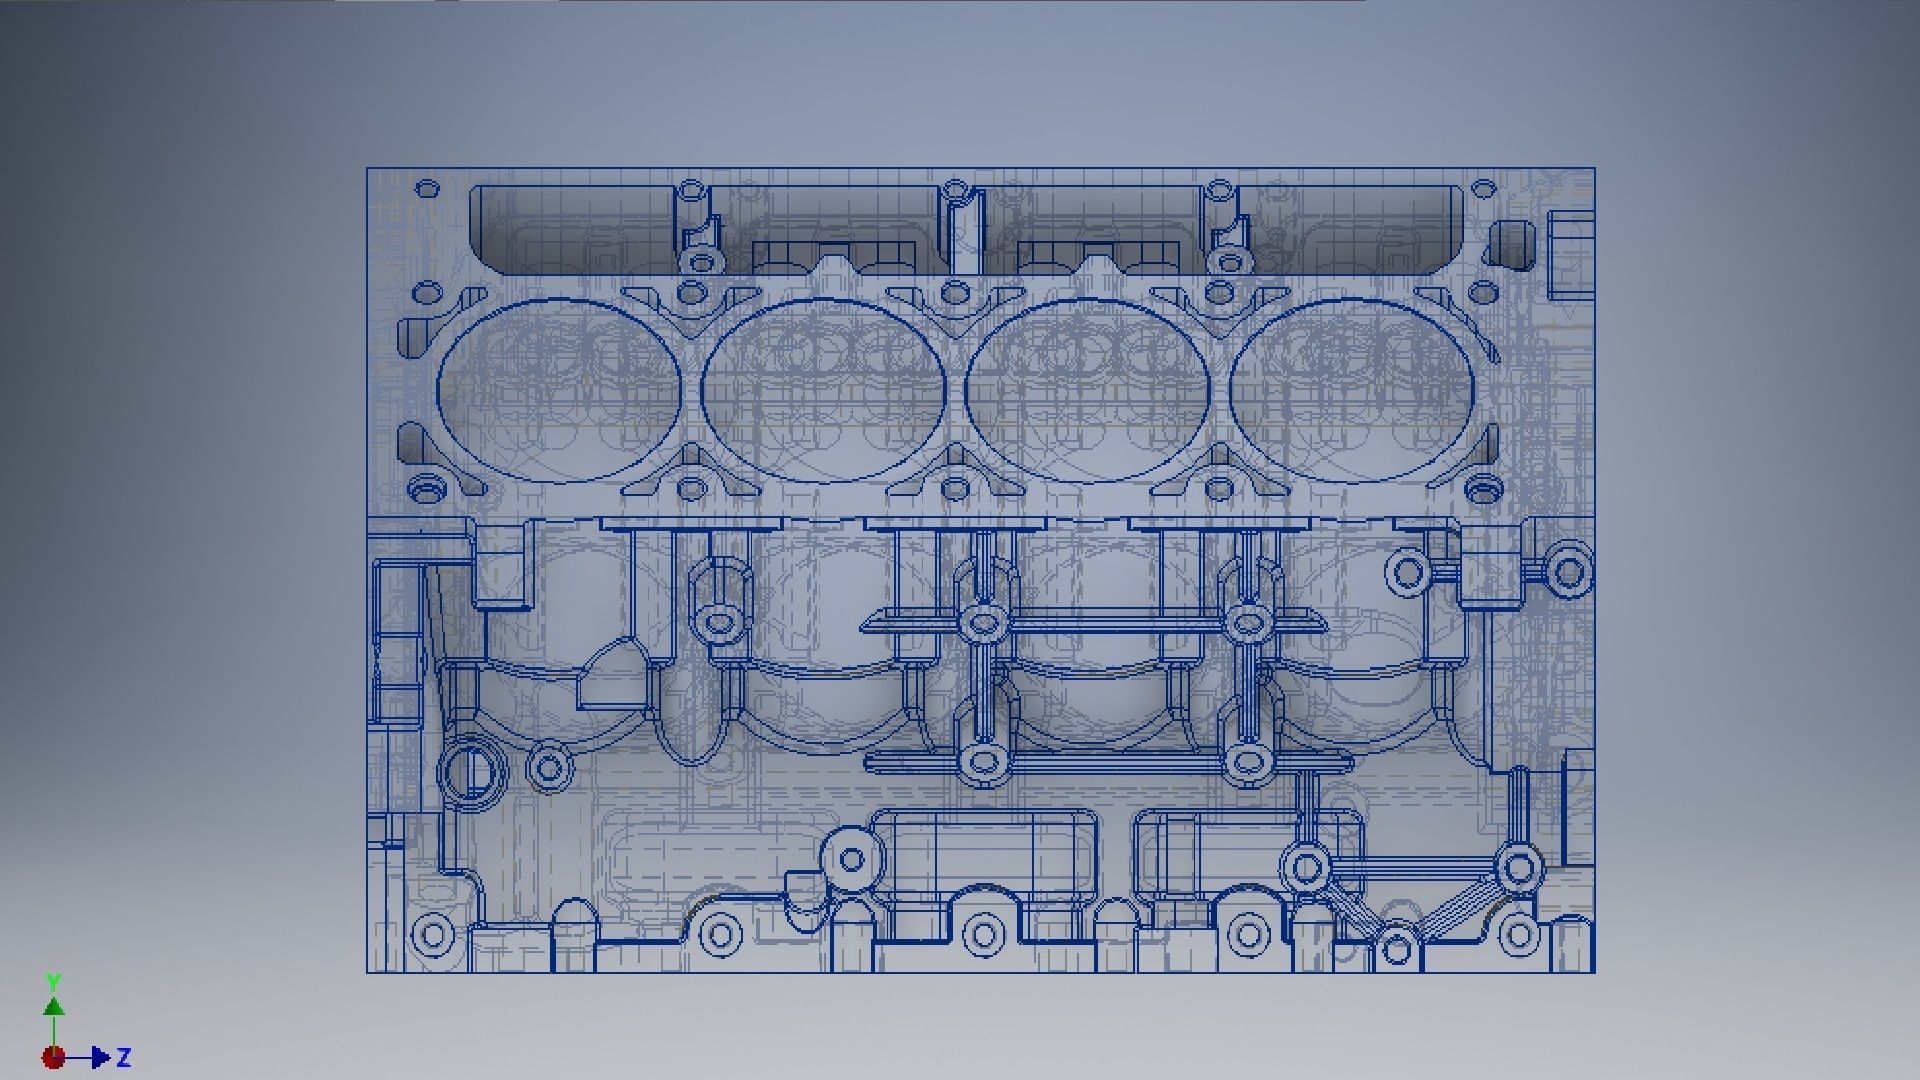Click empty viewport background to deselect geometry
This screenshot has height=1080, width=1920.
point(200,500)
